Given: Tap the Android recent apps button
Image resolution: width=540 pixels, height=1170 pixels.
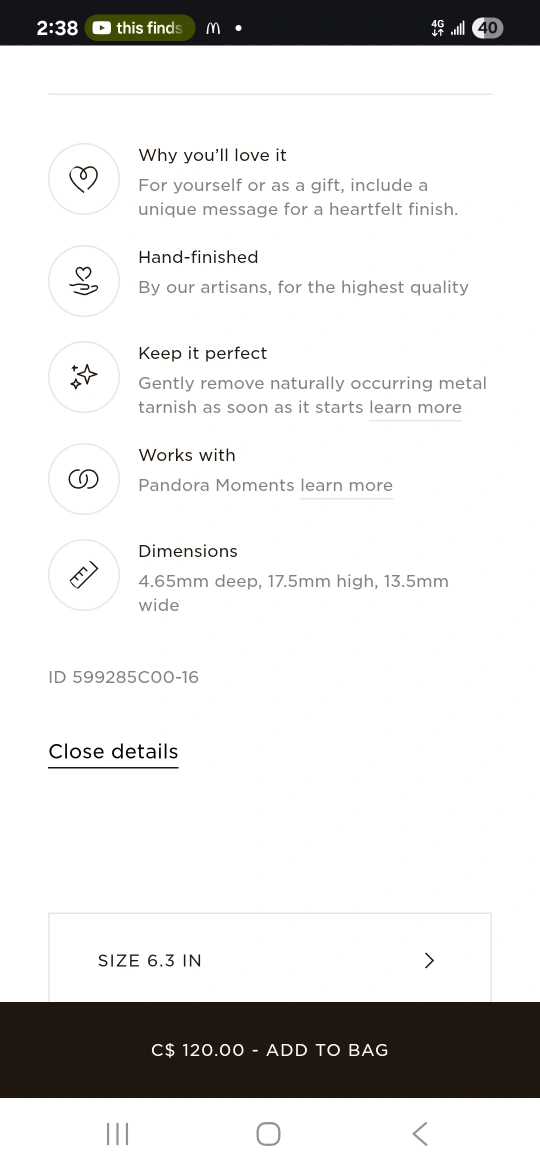Looking at the screenshot, I should pos(117,1134).
